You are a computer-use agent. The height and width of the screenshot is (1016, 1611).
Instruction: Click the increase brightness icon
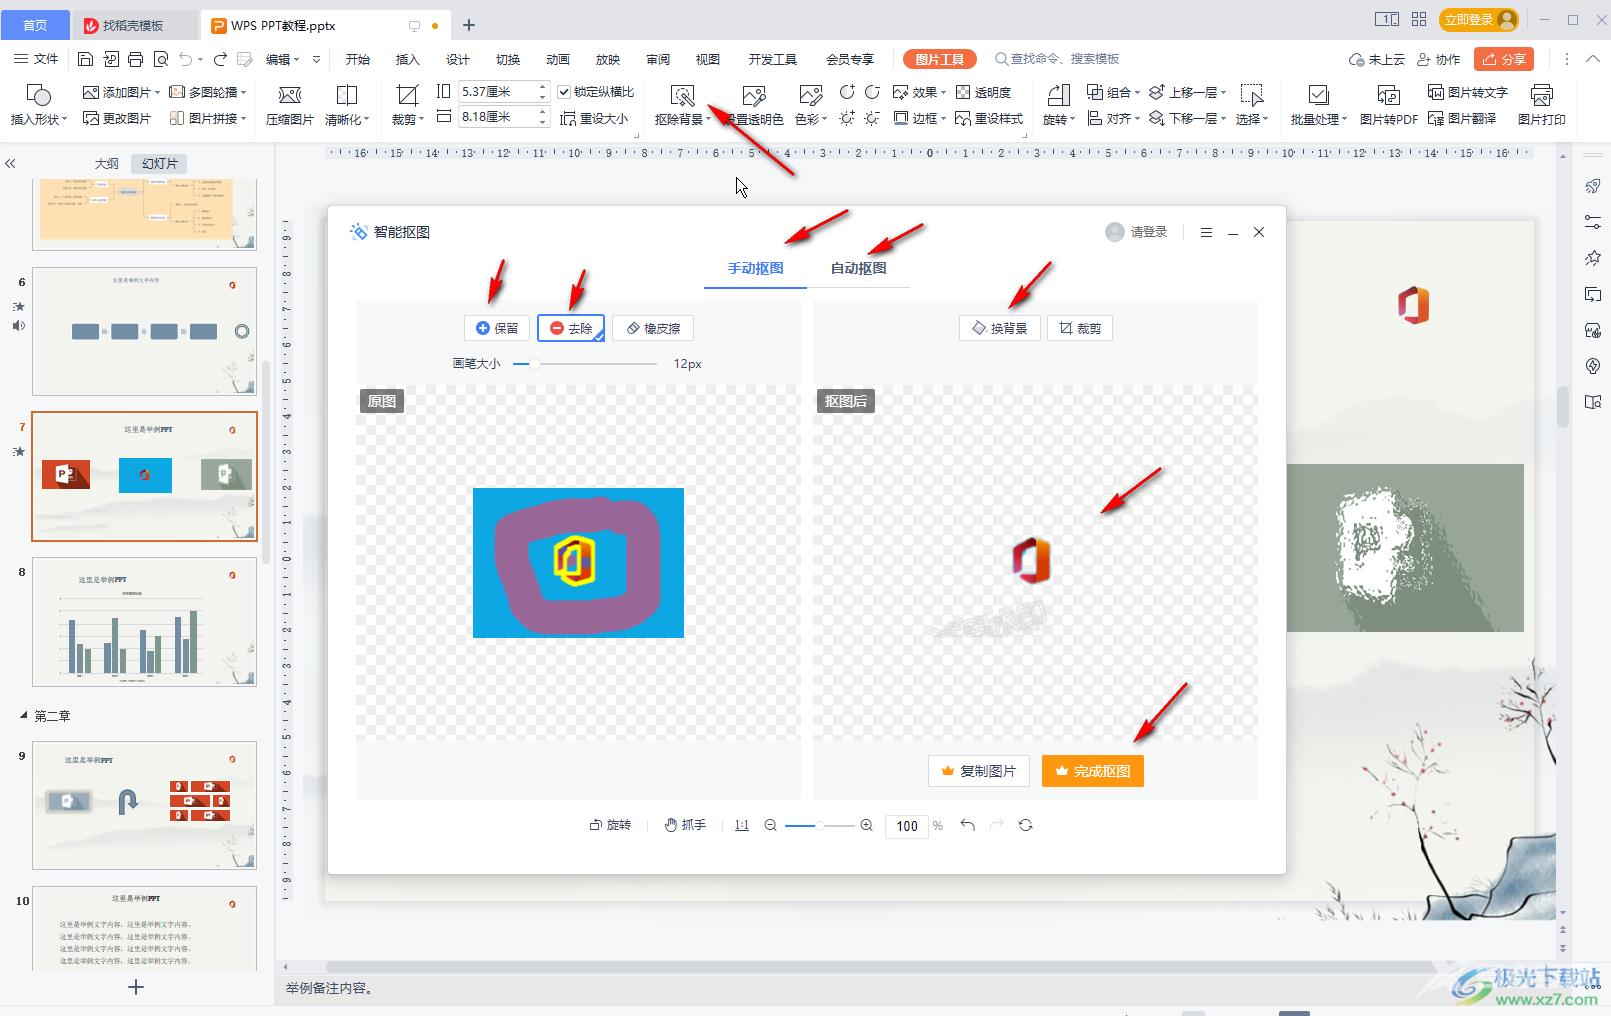pyautogui.click(x=847, y=118)
